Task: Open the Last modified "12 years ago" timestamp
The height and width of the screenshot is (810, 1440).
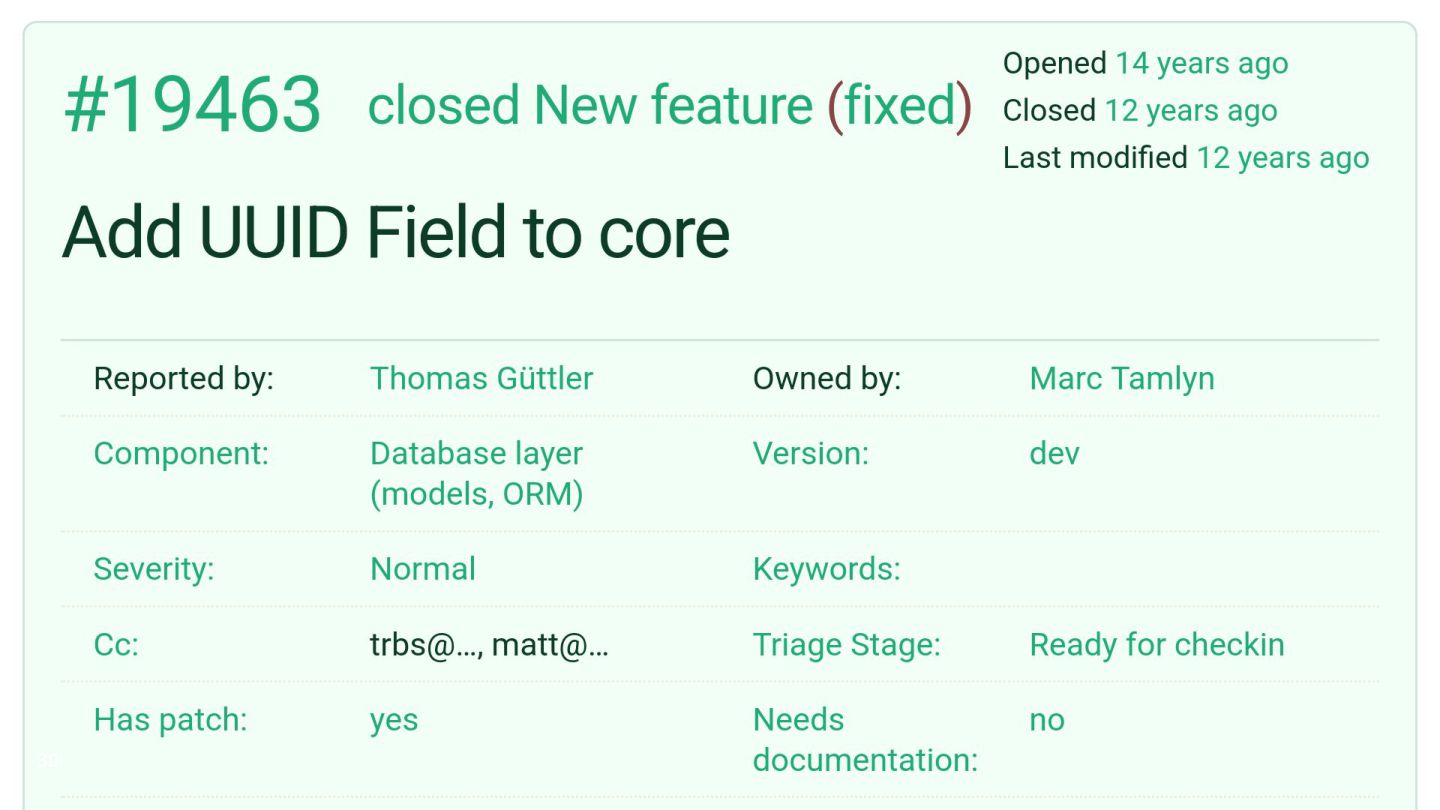Action: 1283,157
